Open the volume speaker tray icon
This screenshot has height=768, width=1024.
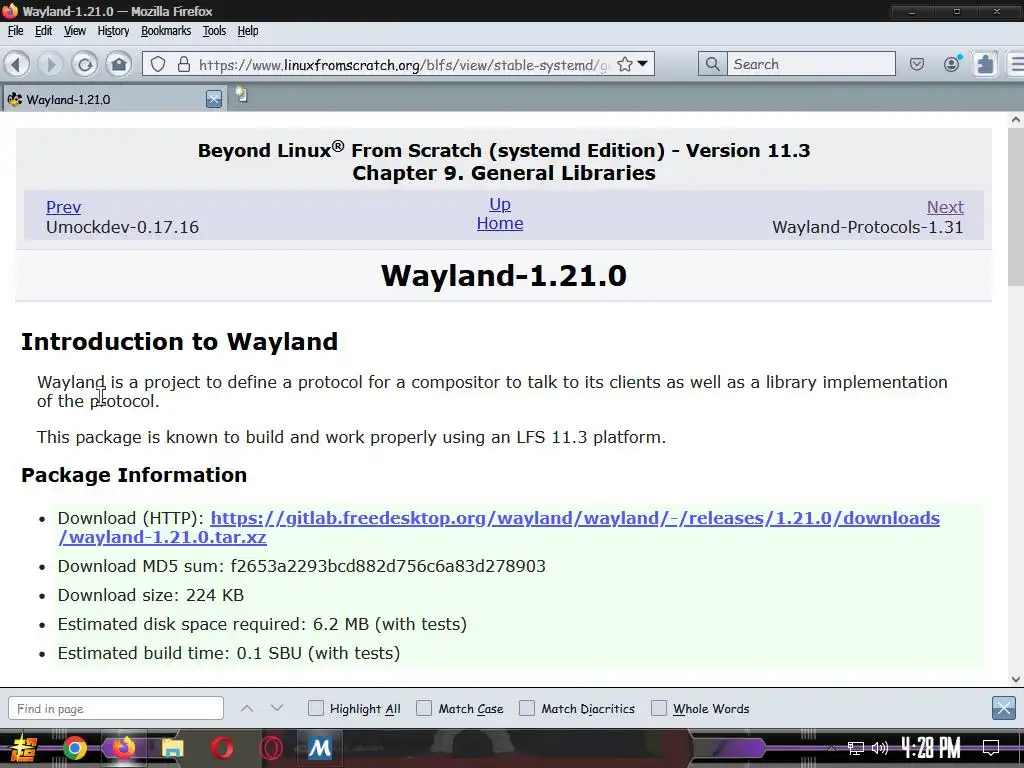[x=880, y=748]
